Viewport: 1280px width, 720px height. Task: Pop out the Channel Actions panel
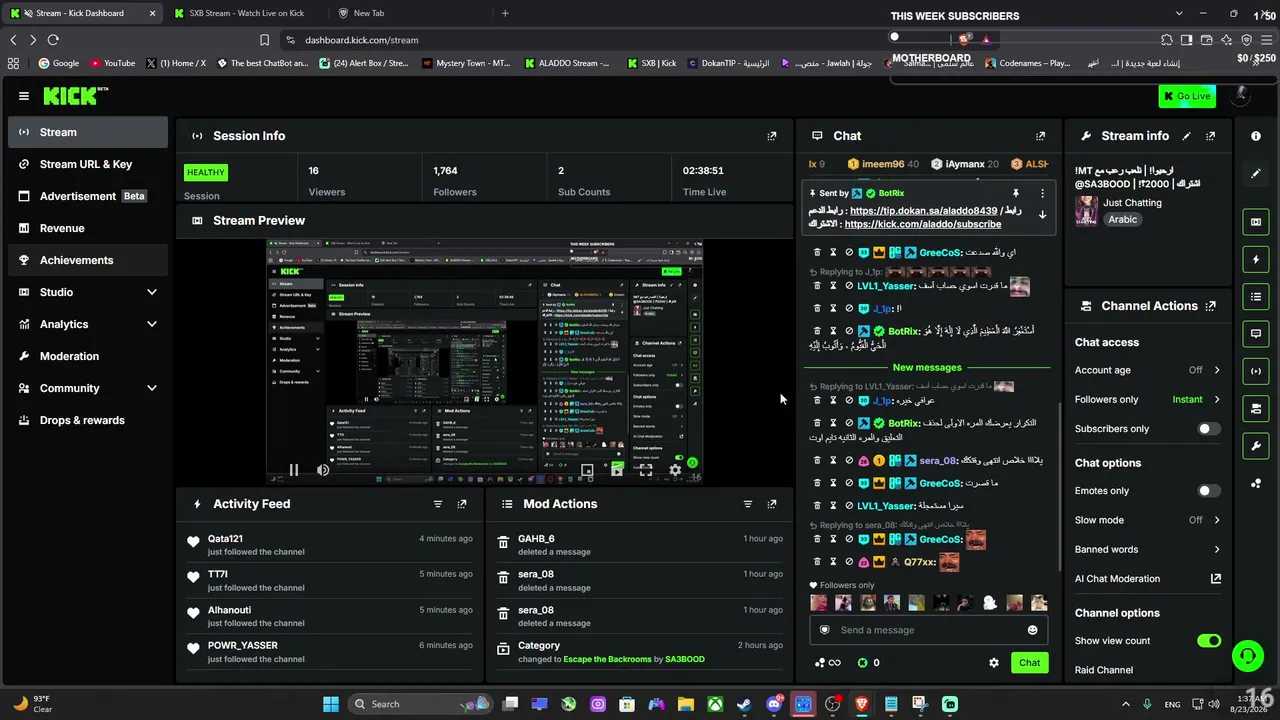[1211, 306]
